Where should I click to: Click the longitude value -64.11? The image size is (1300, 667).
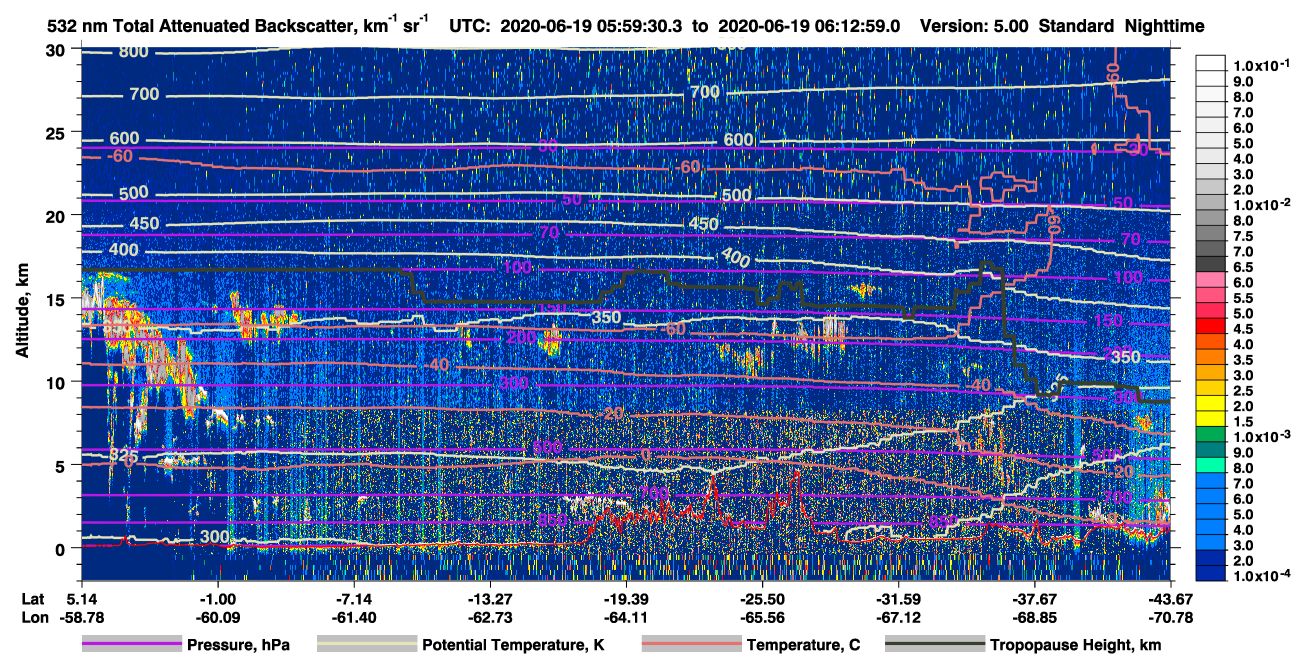click(x=626, y=618)
